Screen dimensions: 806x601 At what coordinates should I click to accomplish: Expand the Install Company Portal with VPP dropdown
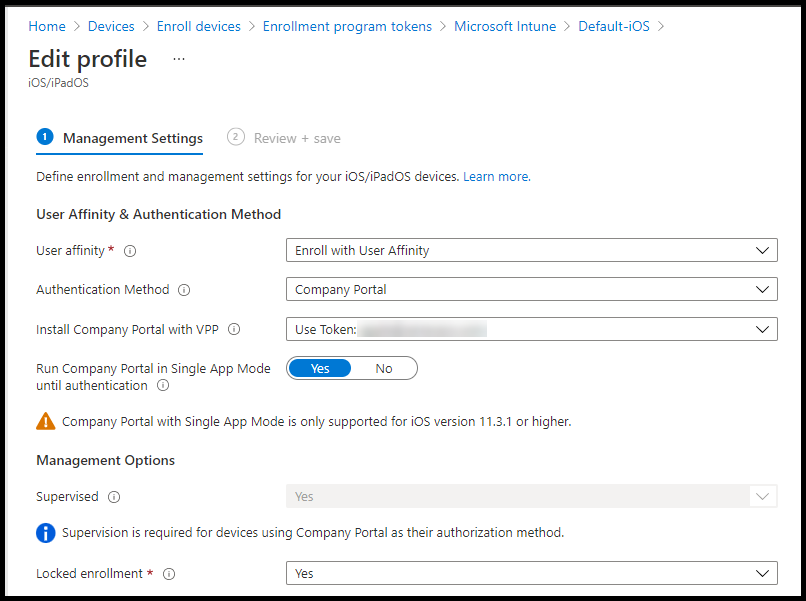(x=531, y=329)
